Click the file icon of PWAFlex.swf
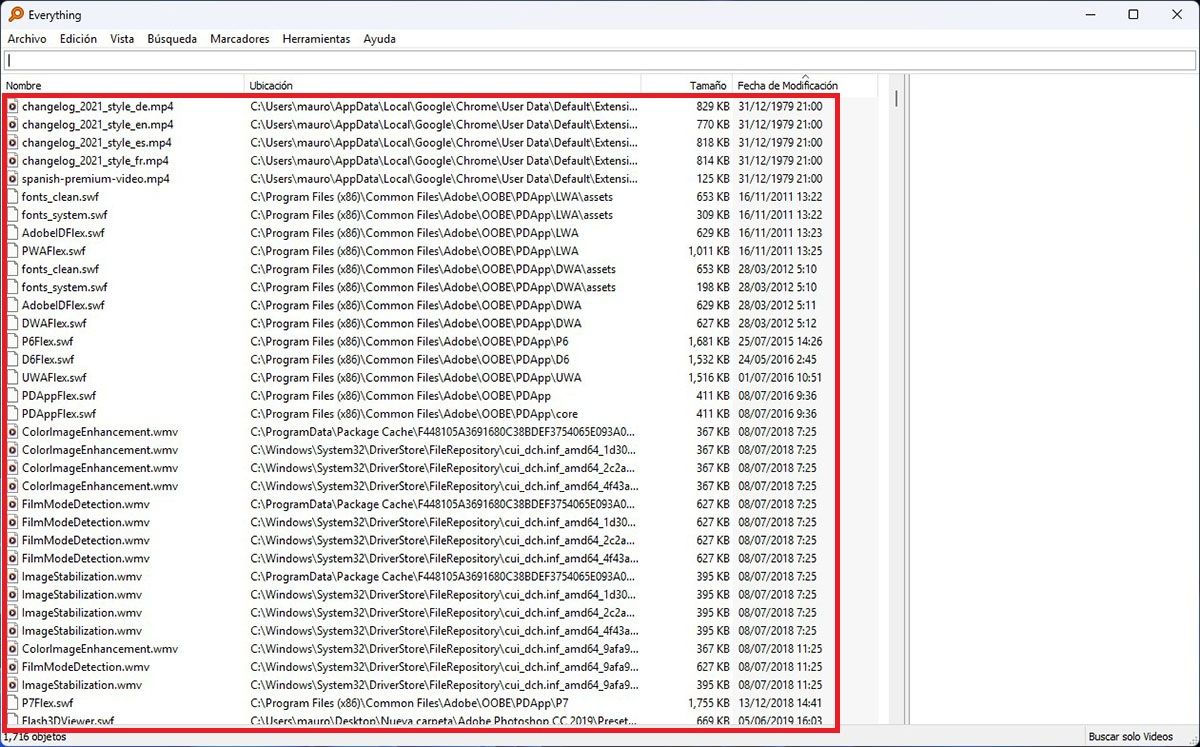The width and height of the screenshot is (1200, 747). click(x=13, y=251)
